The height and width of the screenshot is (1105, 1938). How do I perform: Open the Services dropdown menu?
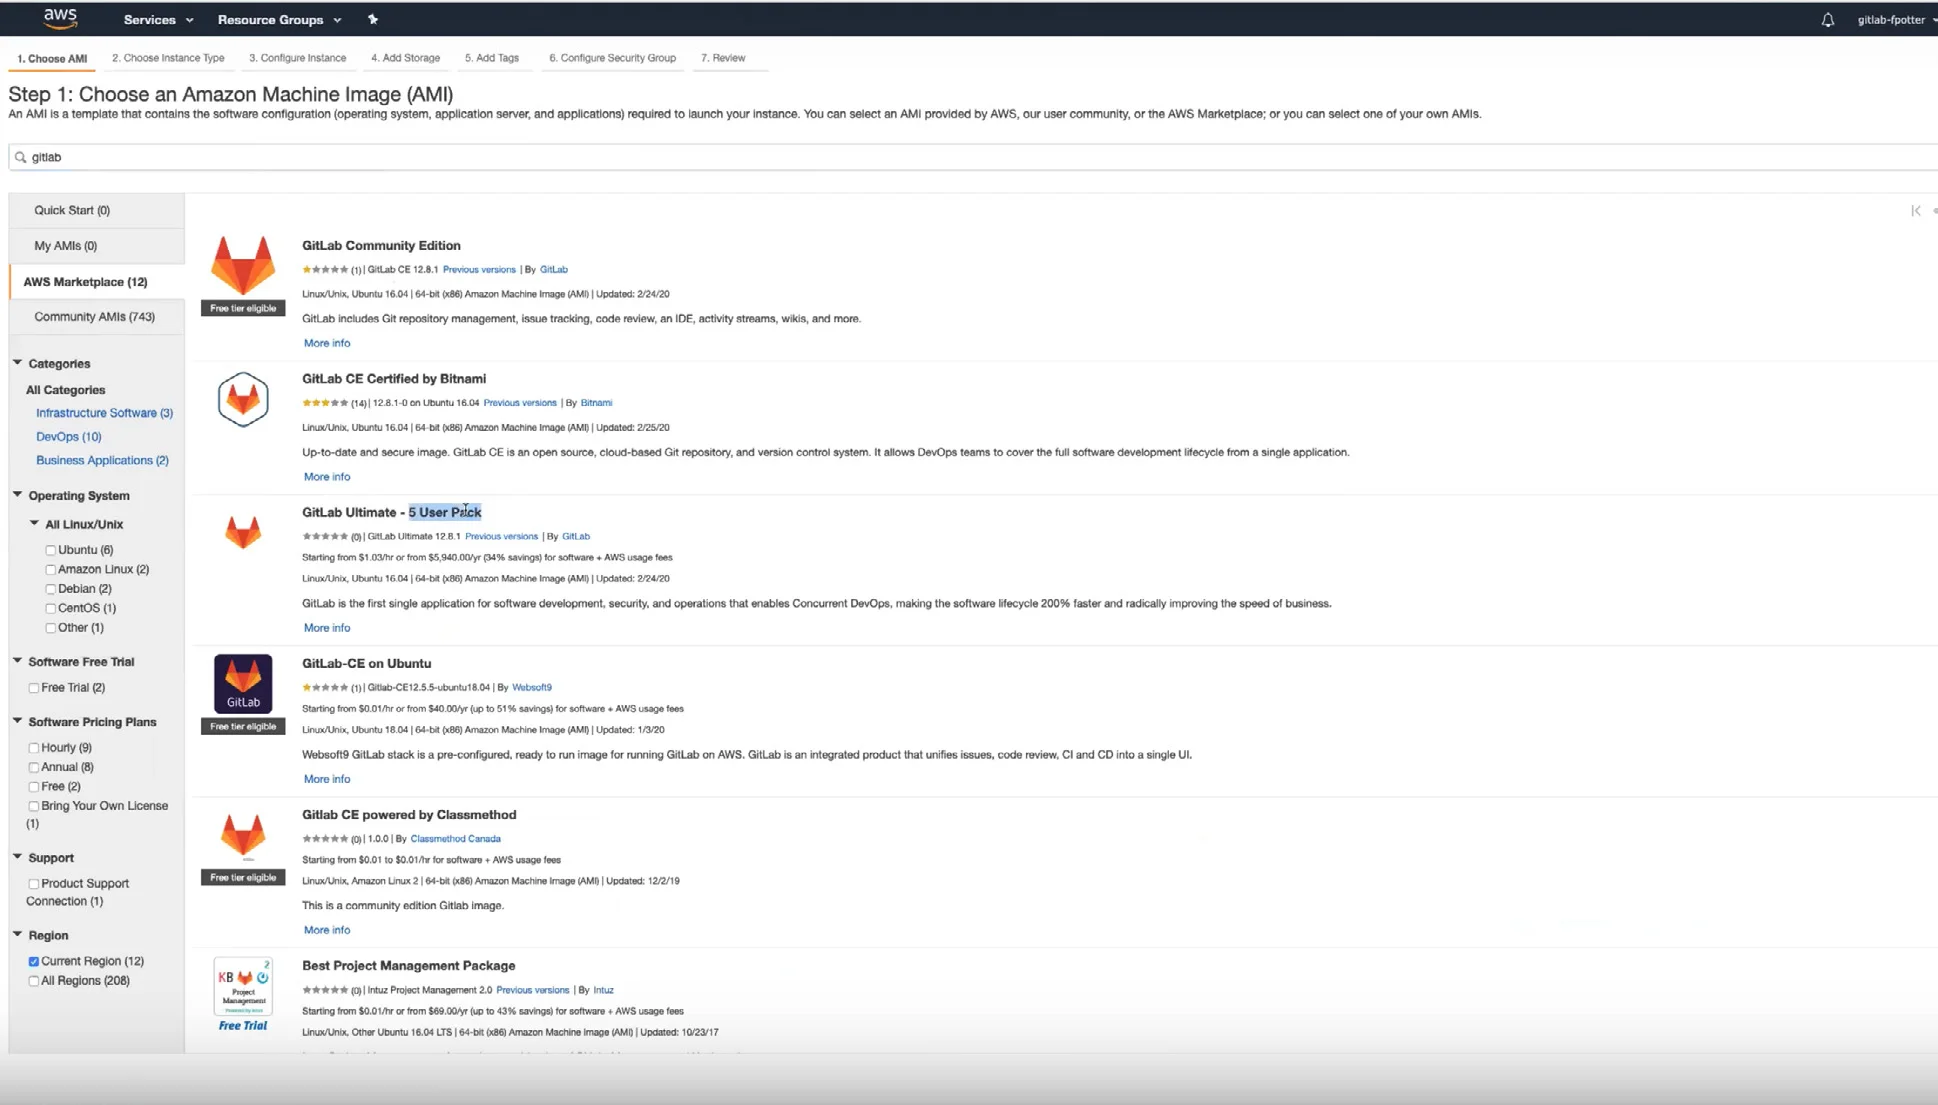(158, 20)
